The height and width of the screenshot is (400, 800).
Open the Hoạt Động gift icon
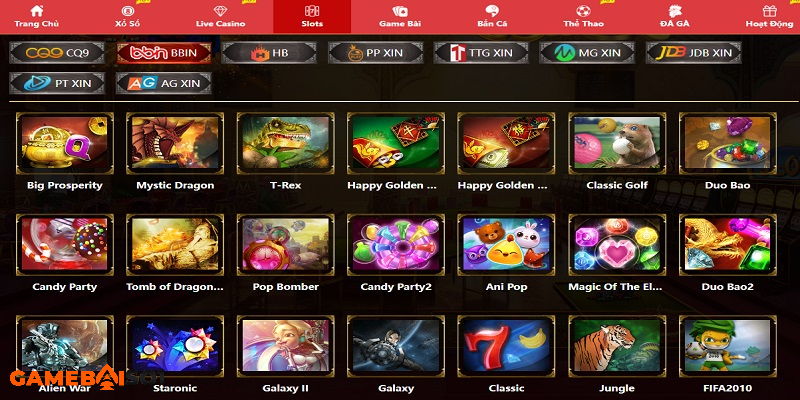[769, 11]
